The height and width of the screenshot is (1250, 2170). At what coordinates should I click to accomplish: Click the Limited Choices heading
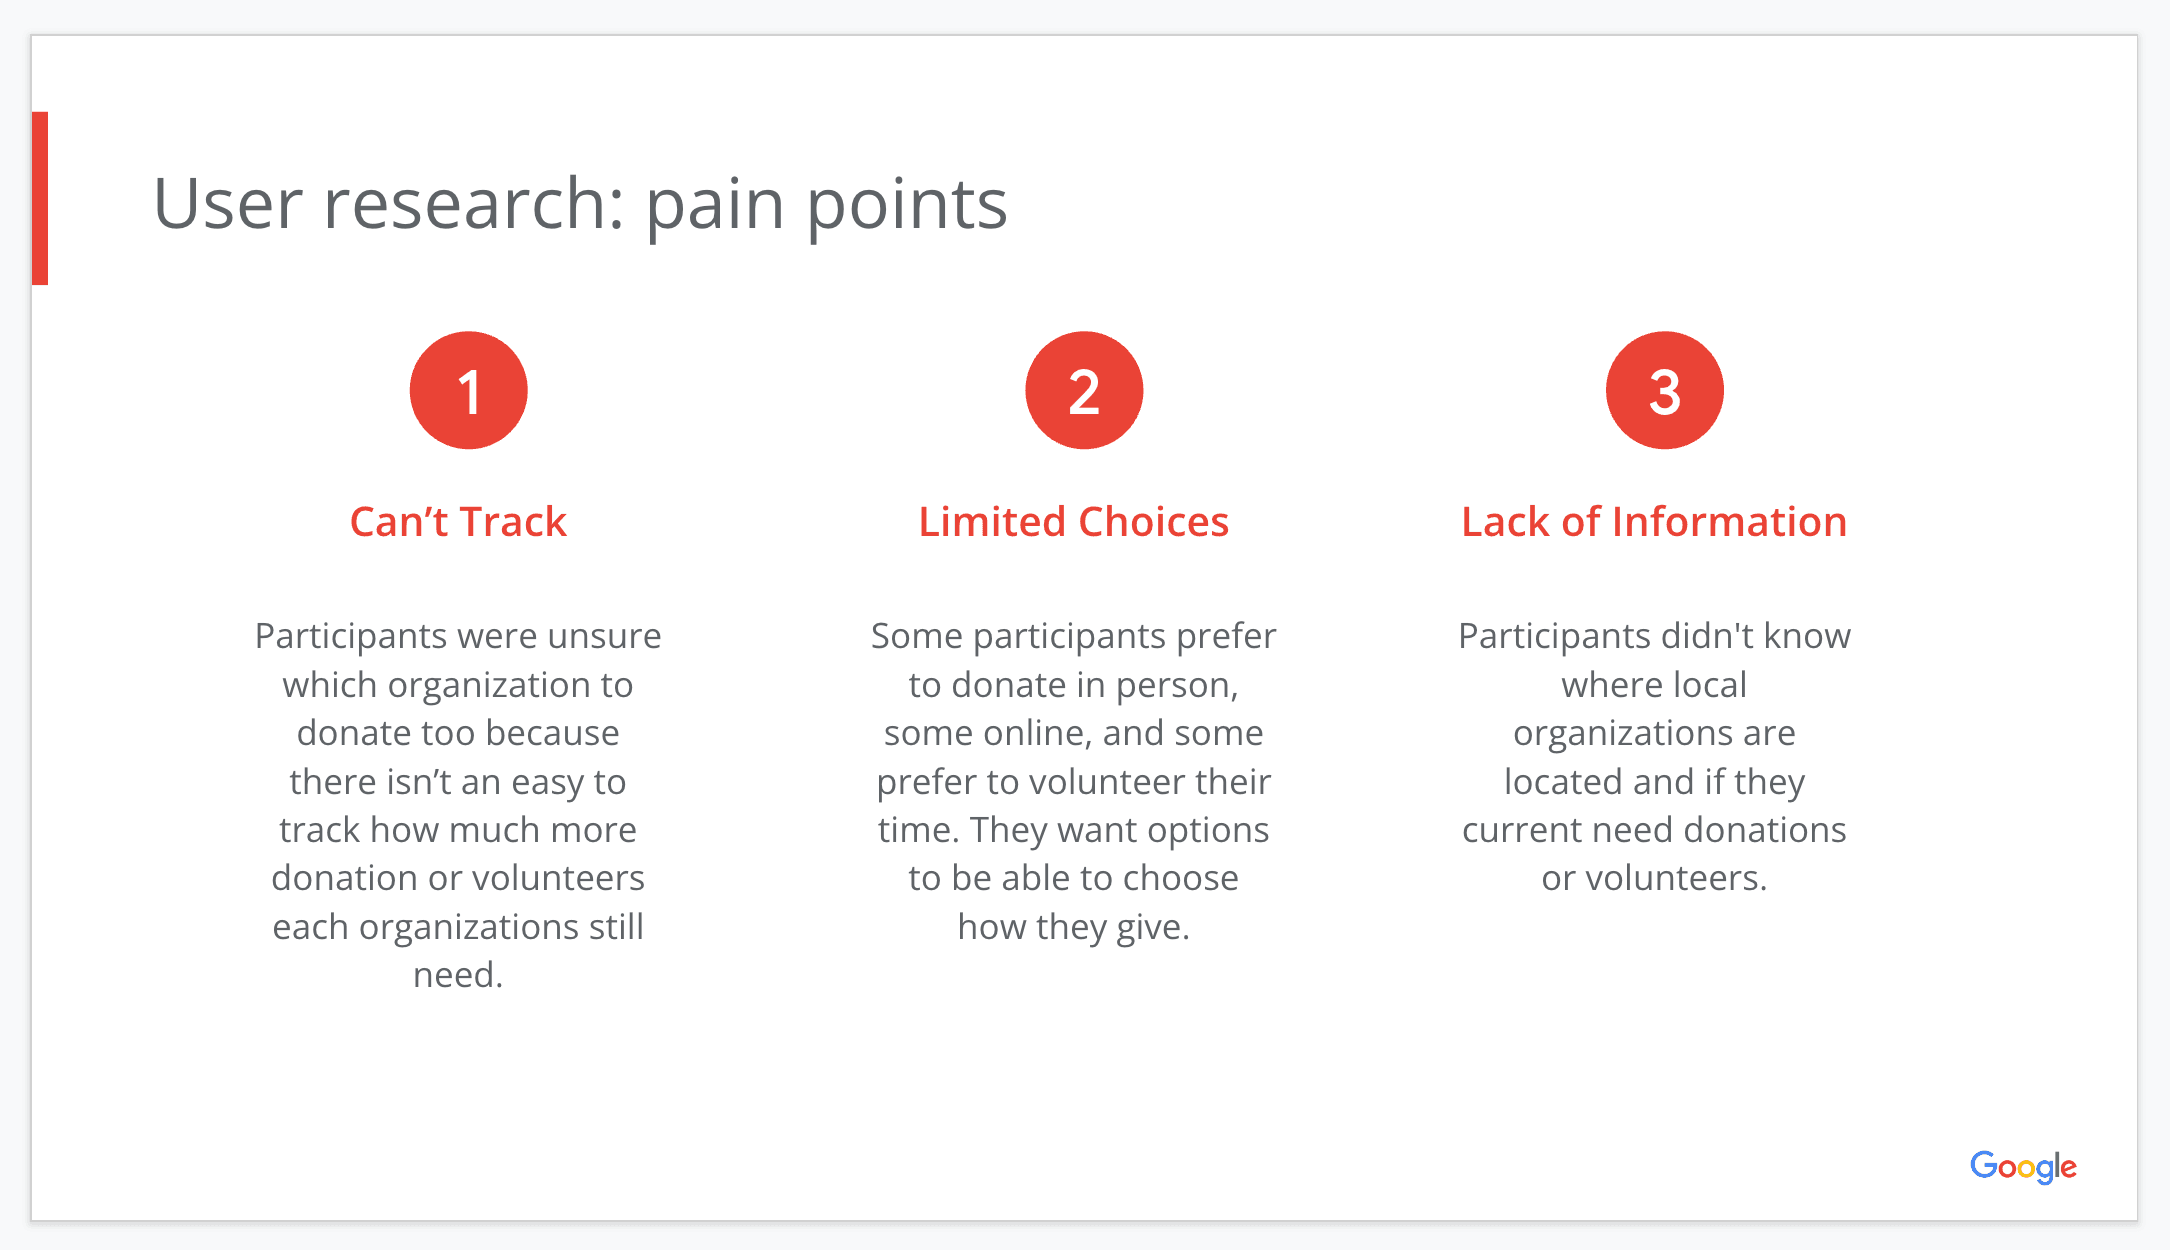pyautogui.click(x=1074, y=522)
